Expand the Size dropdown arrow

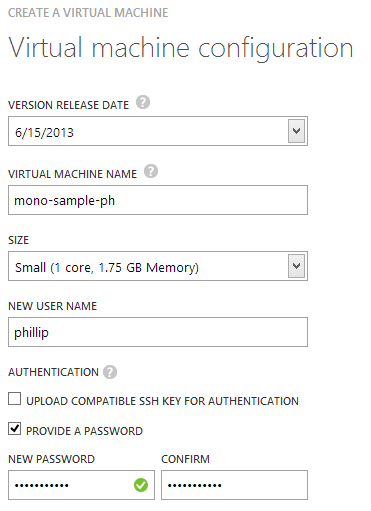[x=296, y=266]
